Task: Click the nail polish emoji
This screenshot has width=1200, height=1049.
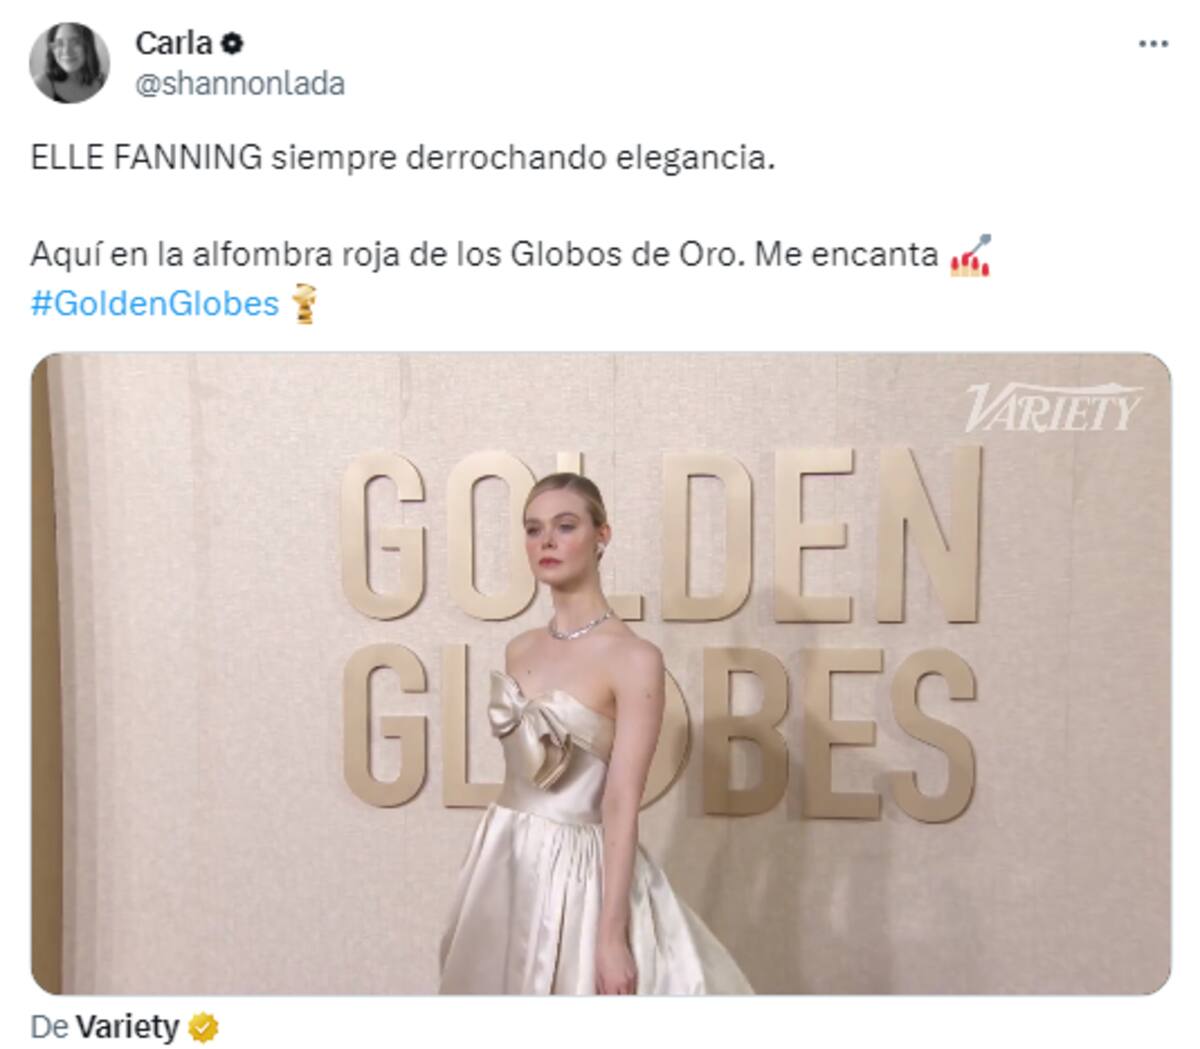Action: [969, 255]
